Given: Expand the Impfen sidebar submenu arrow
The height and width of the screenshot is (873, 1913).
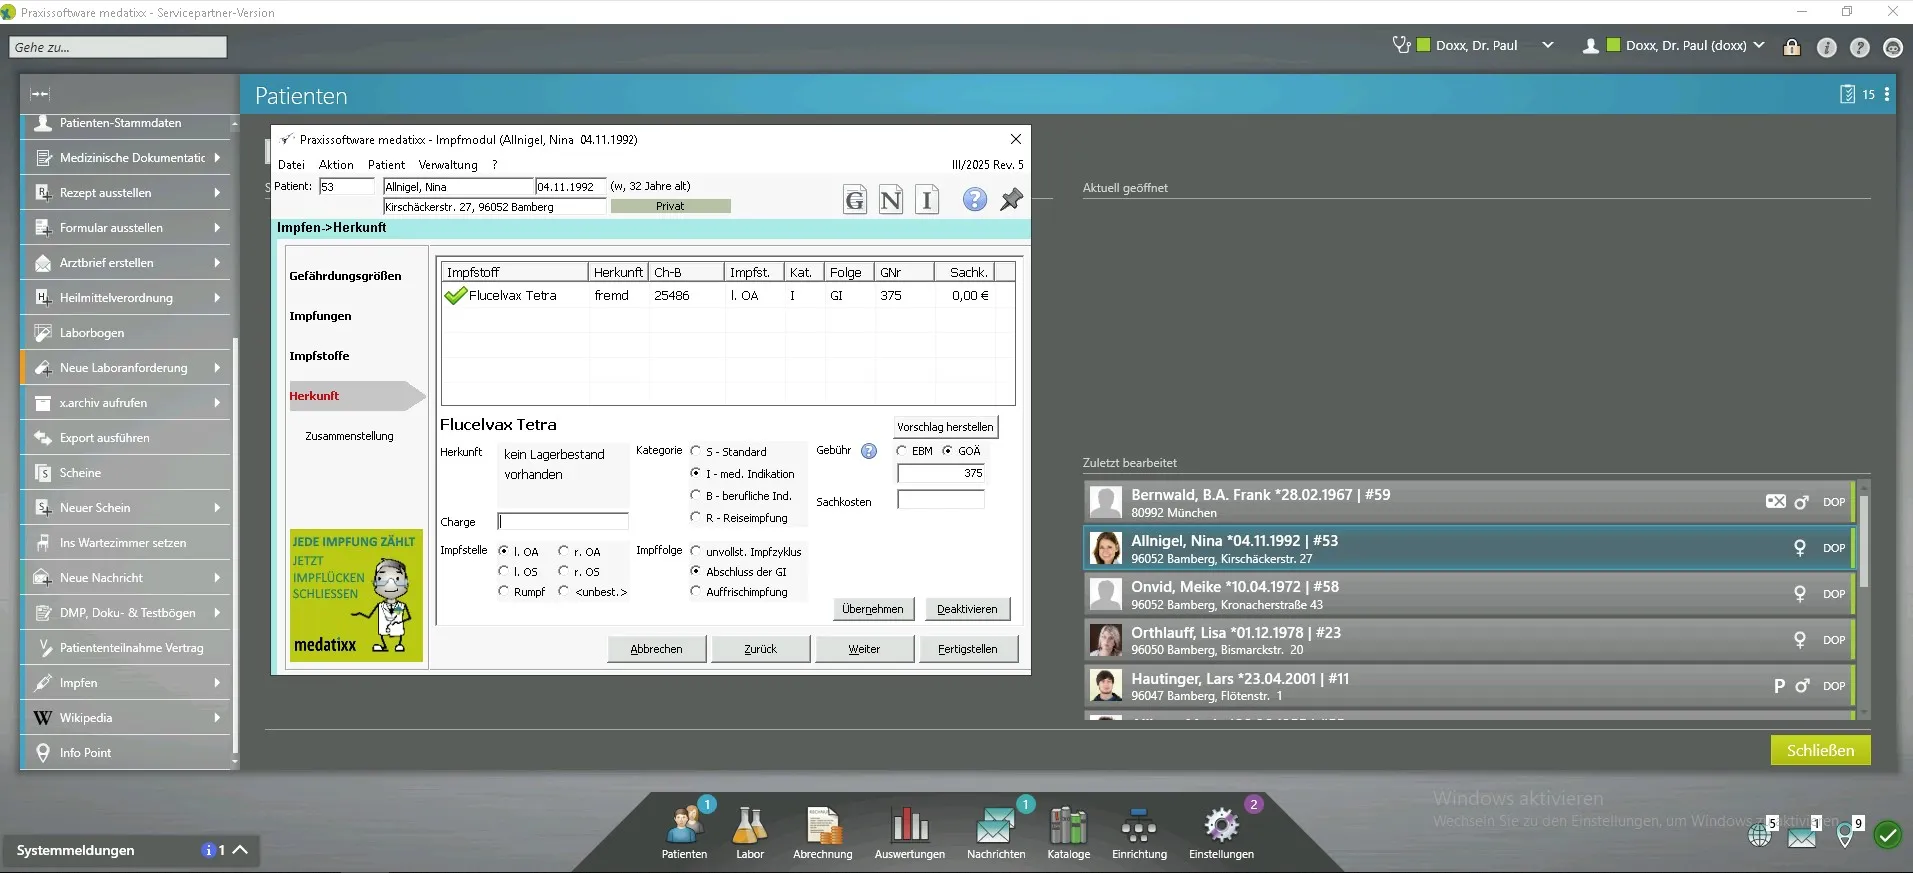Looking at the screenshot, I should [217, 683].
